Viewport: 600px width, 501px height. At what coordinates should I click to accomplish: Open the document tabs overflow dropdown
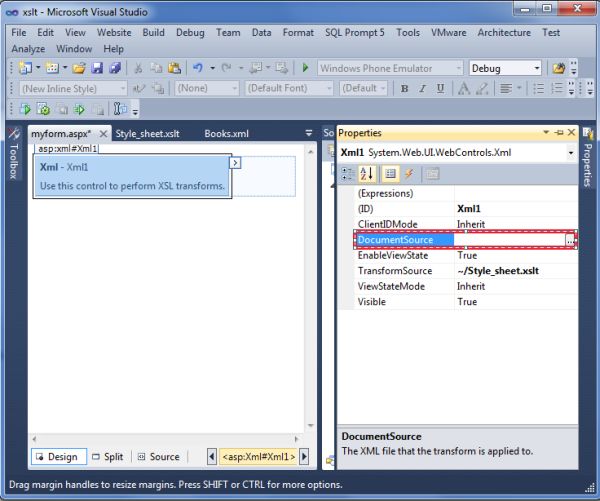[309, 133]
